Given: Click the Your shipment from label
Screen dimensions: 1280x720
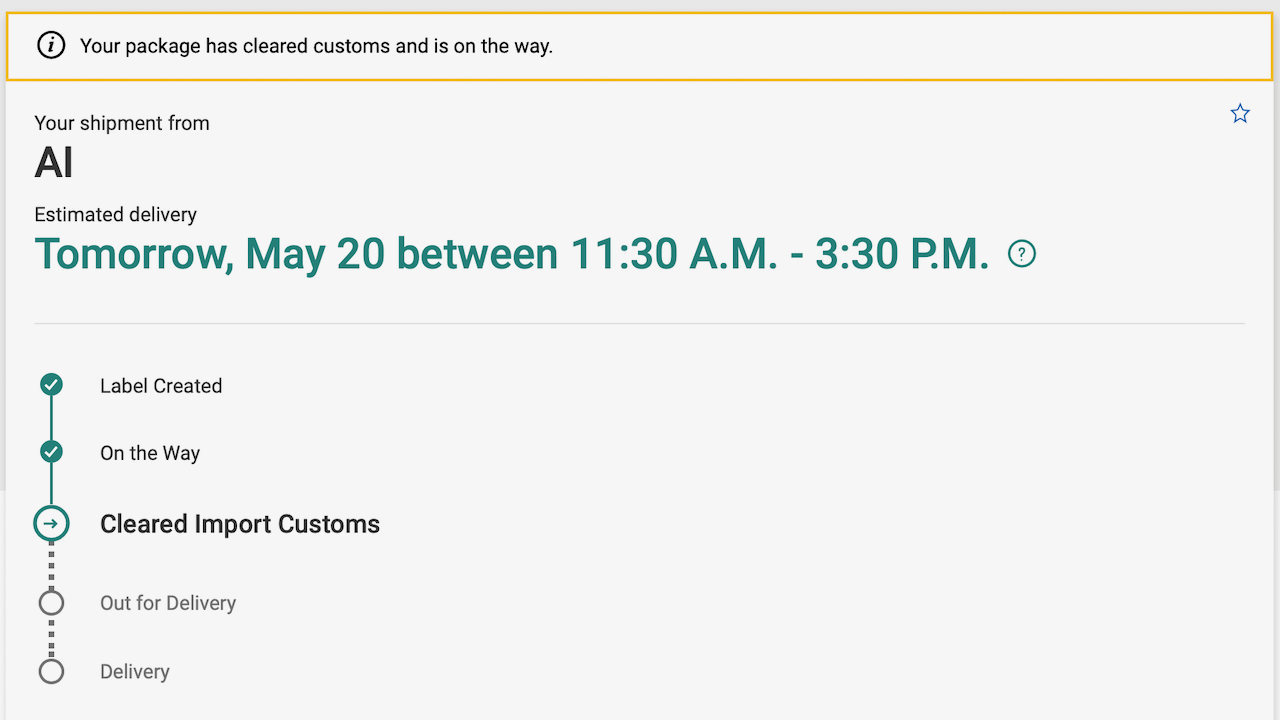Looking at the screenshot, I should tap(122, 123).
